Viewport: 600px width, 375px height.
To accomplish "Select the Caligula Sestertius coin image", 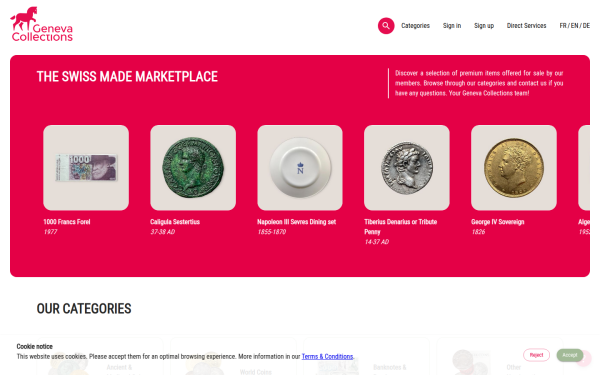I will (x=193, y=168).
